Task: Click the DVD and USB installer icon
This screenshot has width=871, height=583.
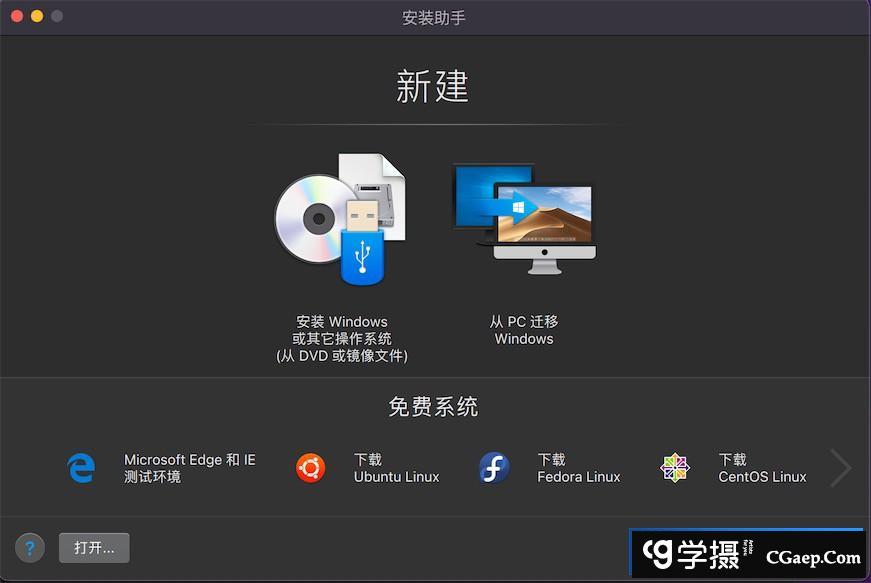Action: (x=341, y=219)
